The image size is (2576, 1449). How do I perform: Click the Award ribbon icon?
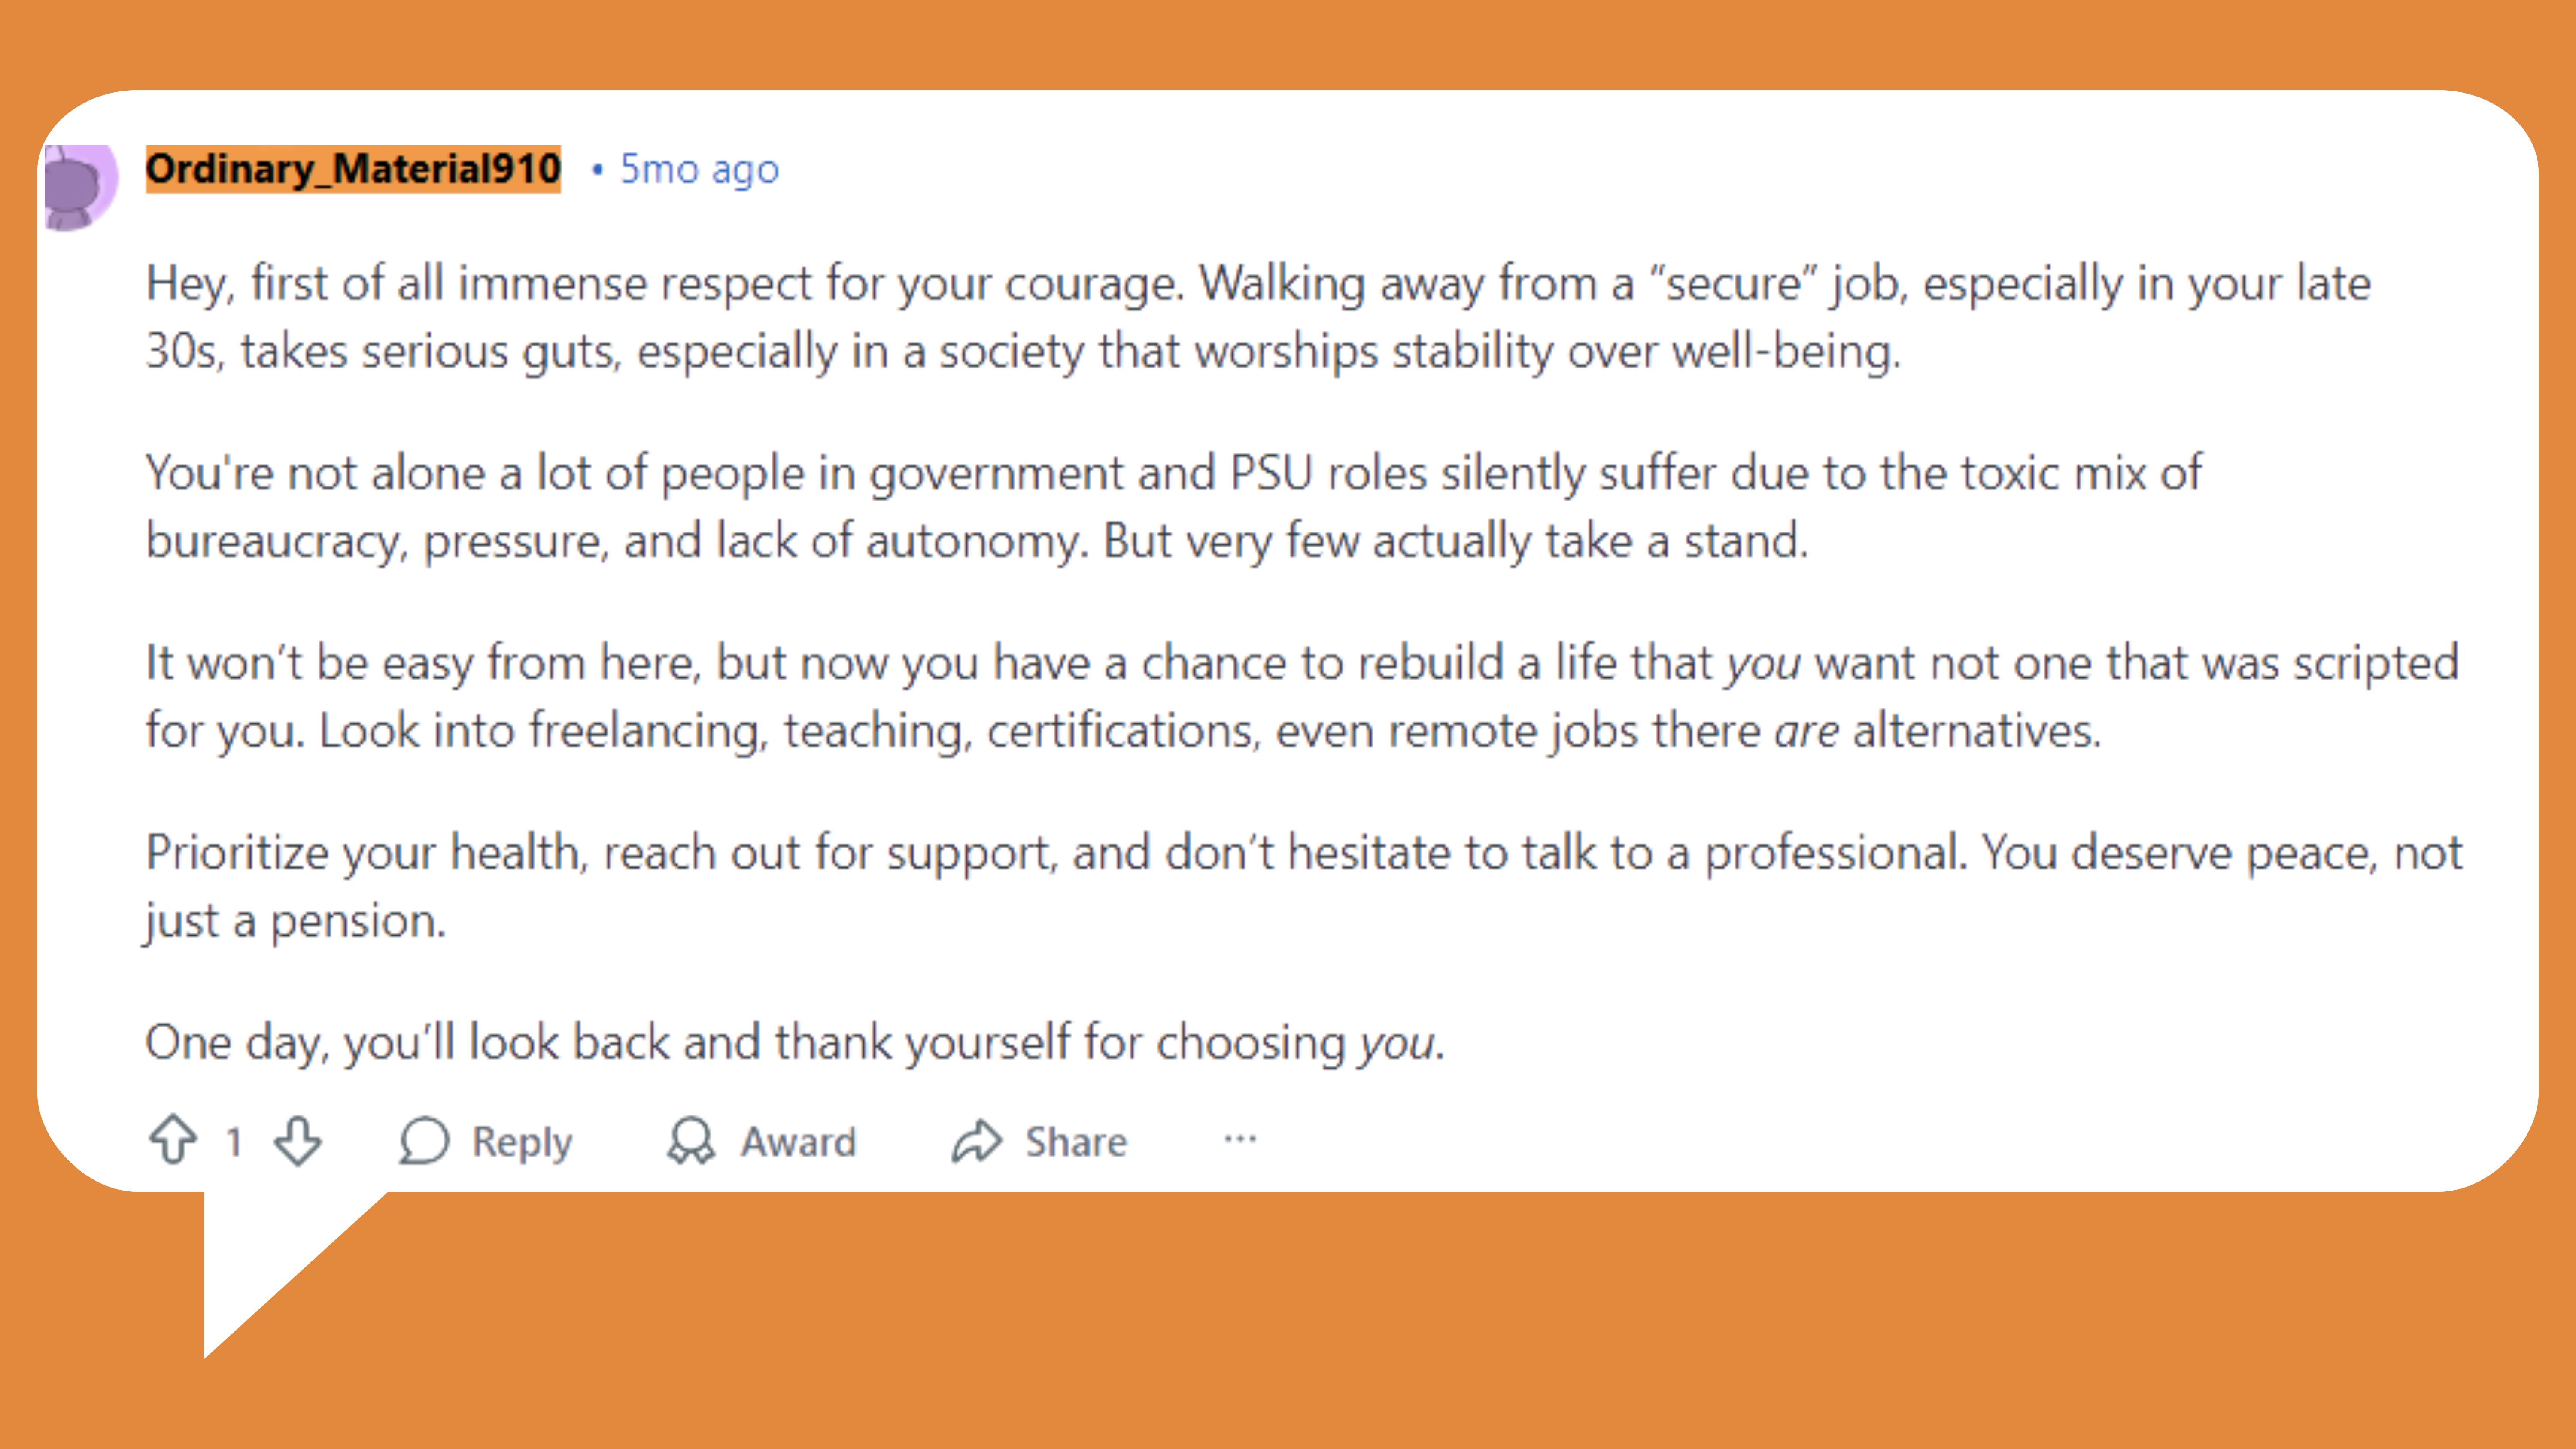(691, 1141)
